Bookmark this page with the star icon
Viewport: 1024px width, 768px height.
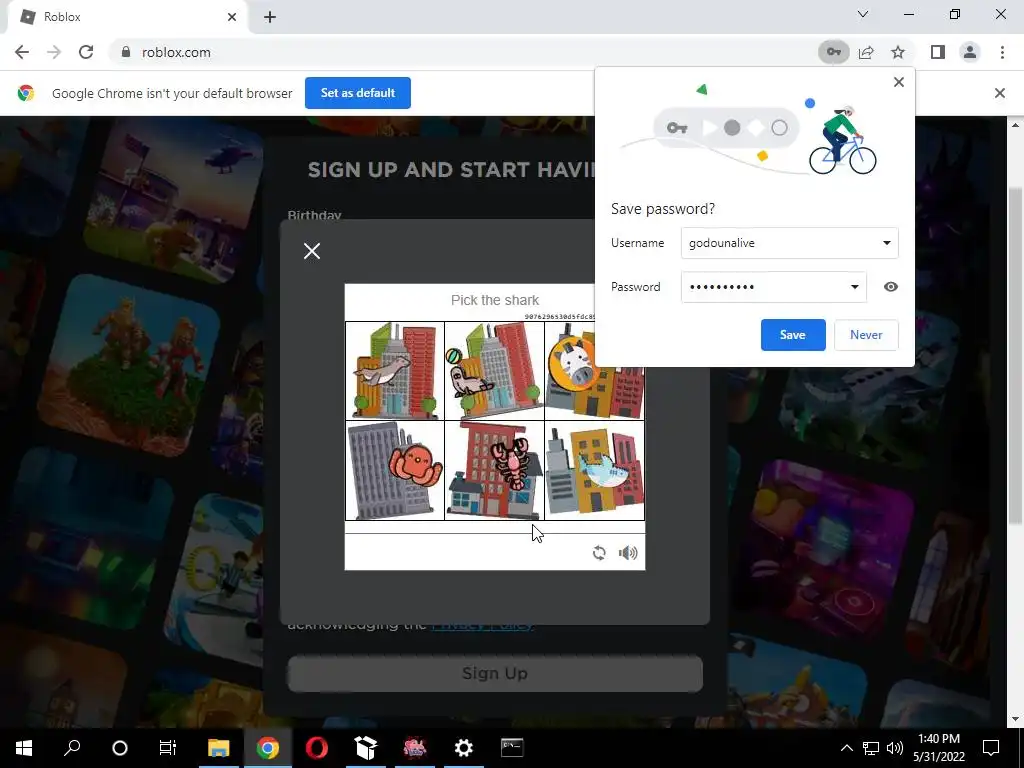tap(898, 52)
